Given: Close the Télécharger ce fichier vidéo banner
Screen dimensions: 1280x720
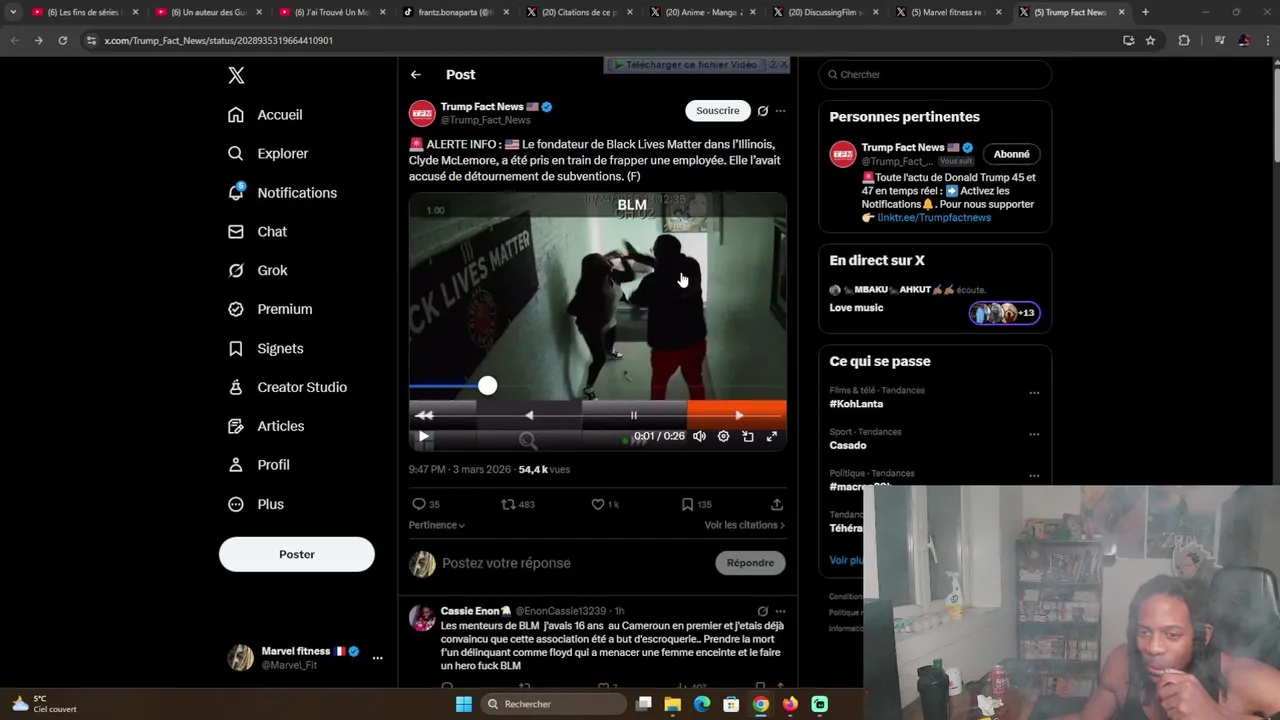Looking at the screenshot, I should (783, 65).
